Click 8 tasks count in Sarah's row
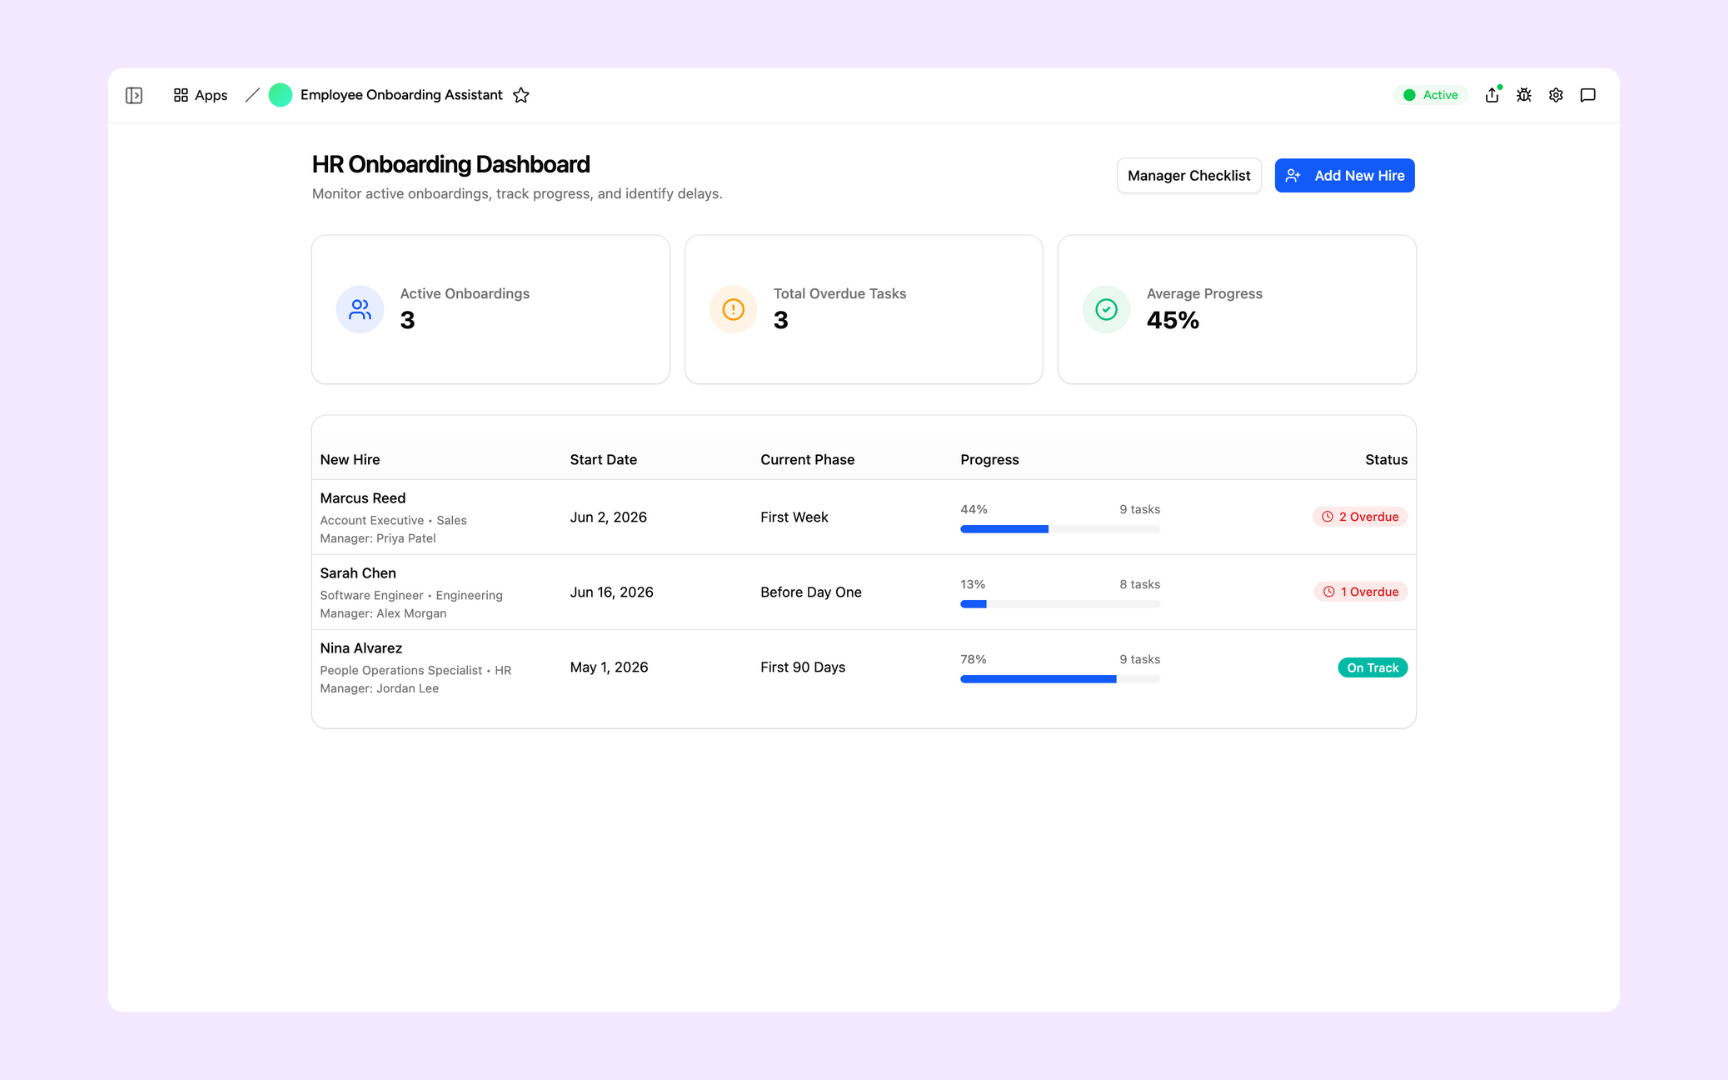The width and height of the screenshot is (1728, 1080). (x=1140, y=584)
